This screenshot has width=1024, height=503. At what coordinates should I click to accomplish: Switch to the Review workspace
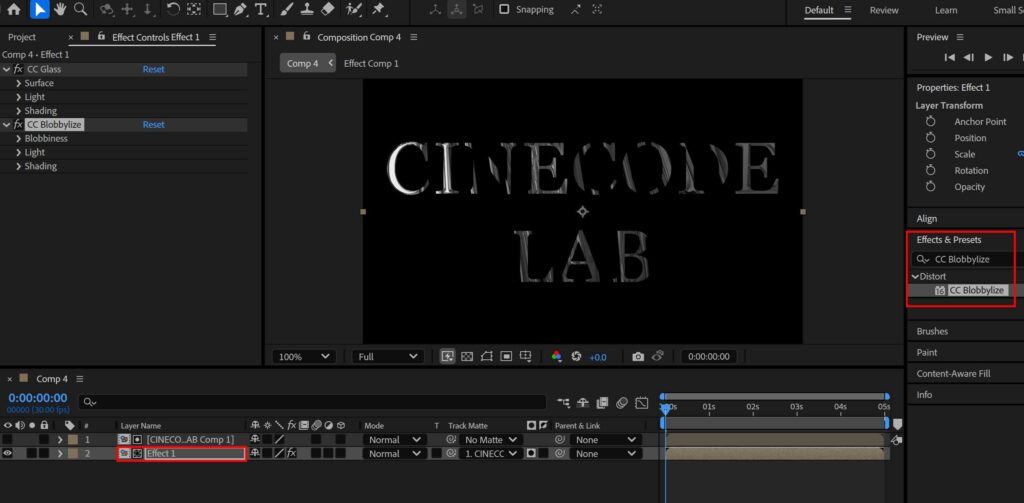[x=884, y=10]
